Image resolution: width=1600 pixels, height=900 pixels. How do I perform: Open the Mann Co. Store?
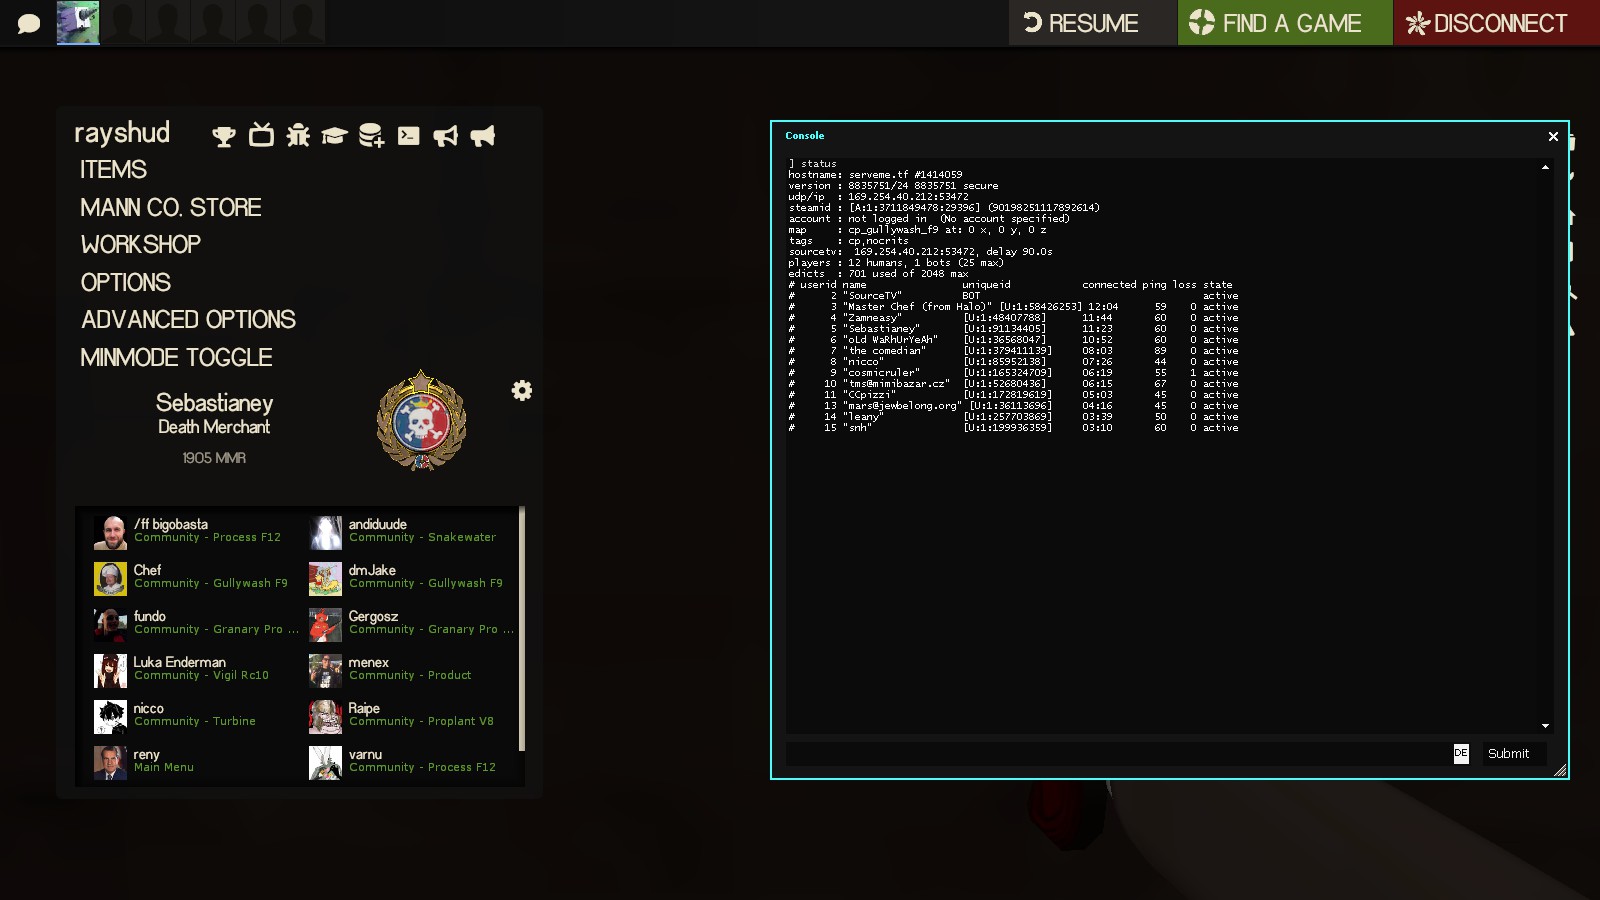(x=171, y=208)
